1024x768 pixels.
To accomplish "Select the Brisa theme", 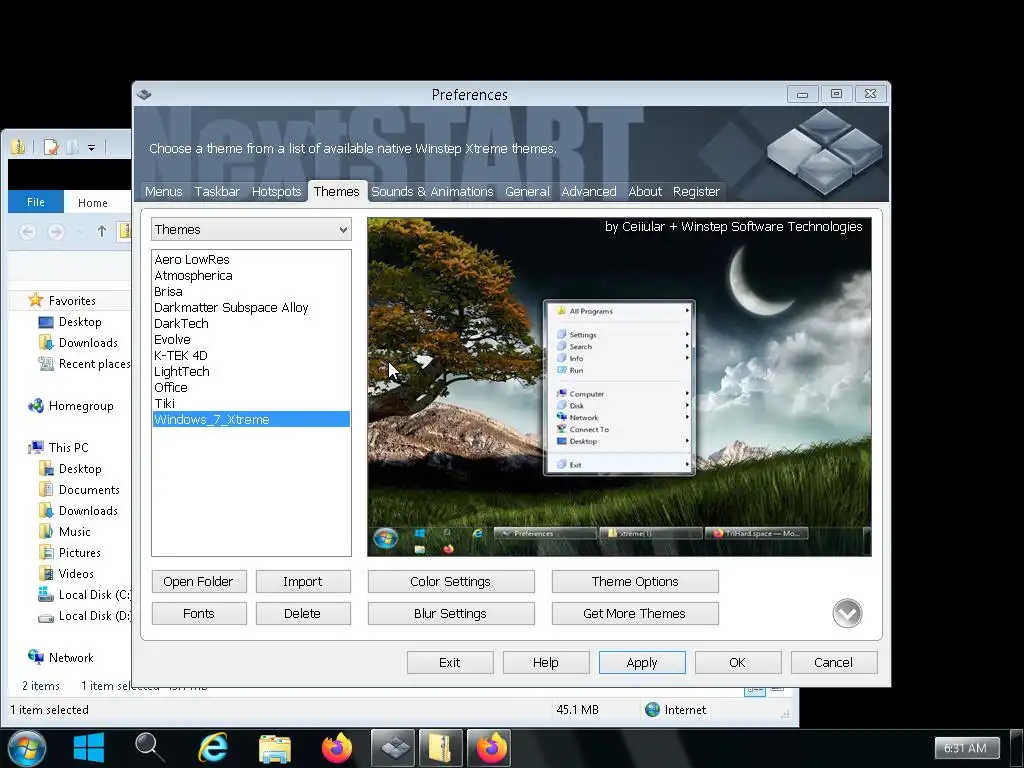I will coord(251,291).
